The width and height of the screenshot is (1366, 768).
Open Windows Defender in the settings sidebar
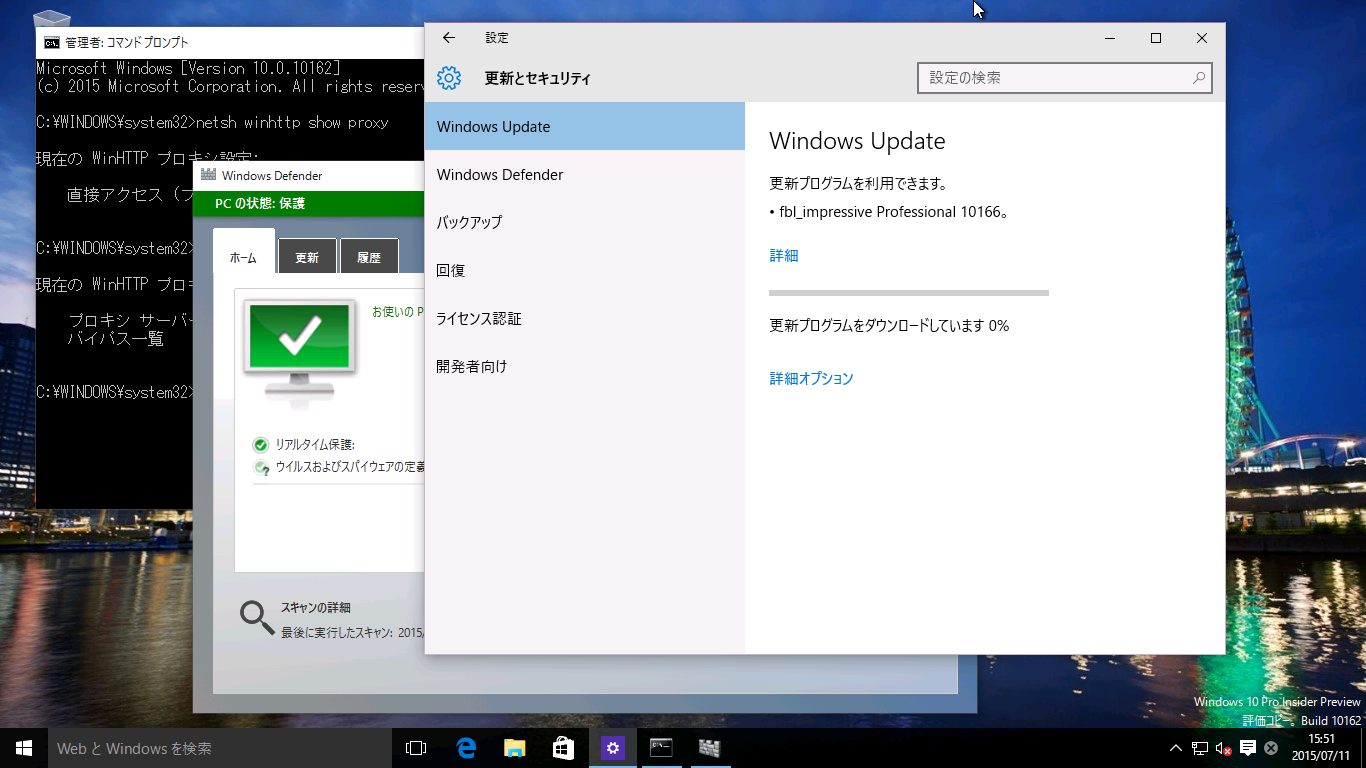pyautogui.click(x=585, y=175)
